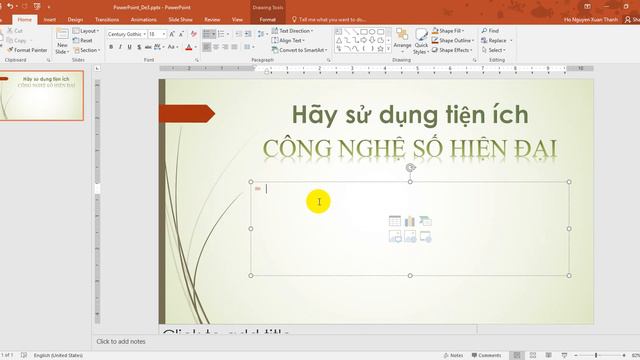Expand the Section dropdown

87,50
